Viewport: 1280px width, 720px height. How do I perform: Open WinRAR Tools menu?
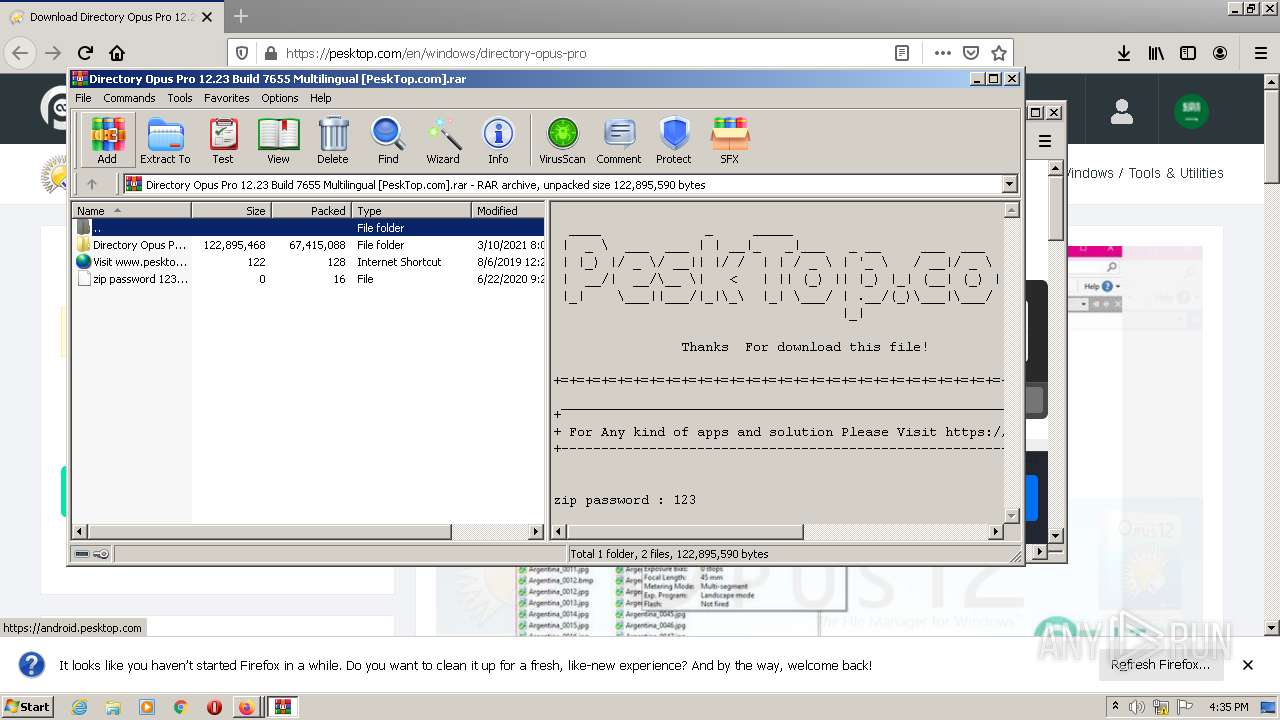[180, 98]
